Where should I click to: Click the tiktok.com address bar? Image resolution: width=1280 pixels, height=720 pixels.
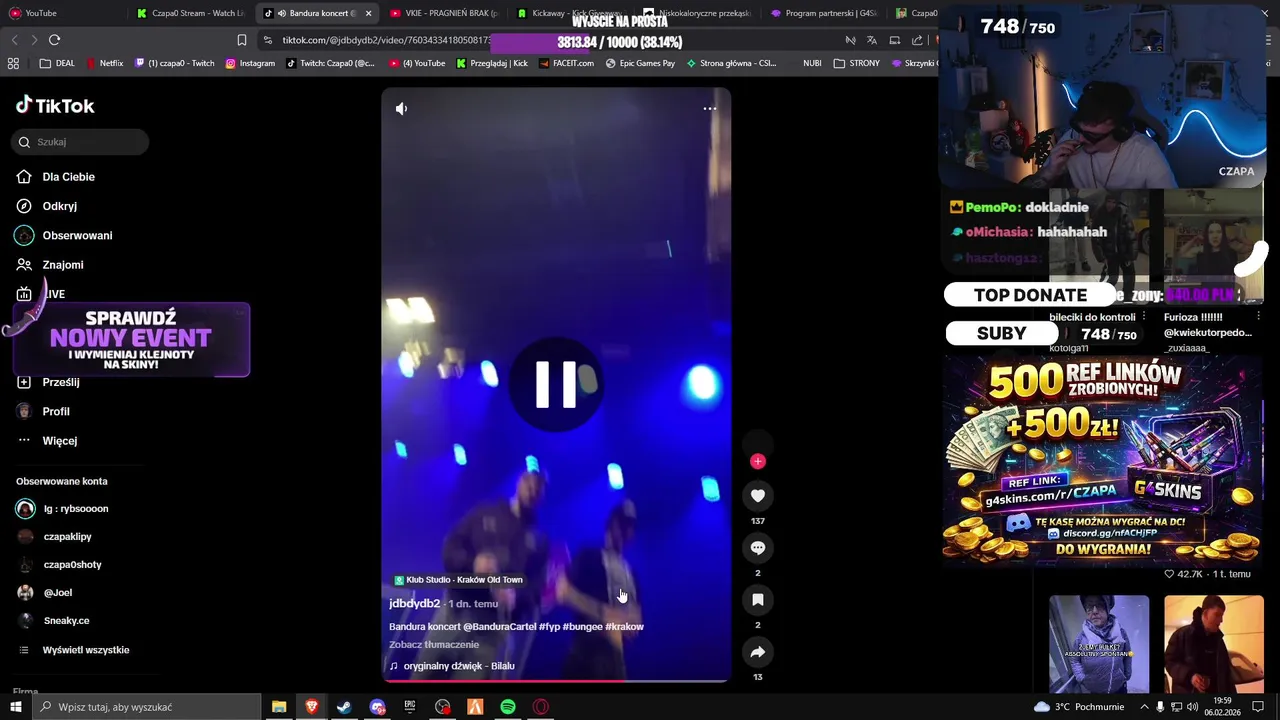tap(385, 40)
